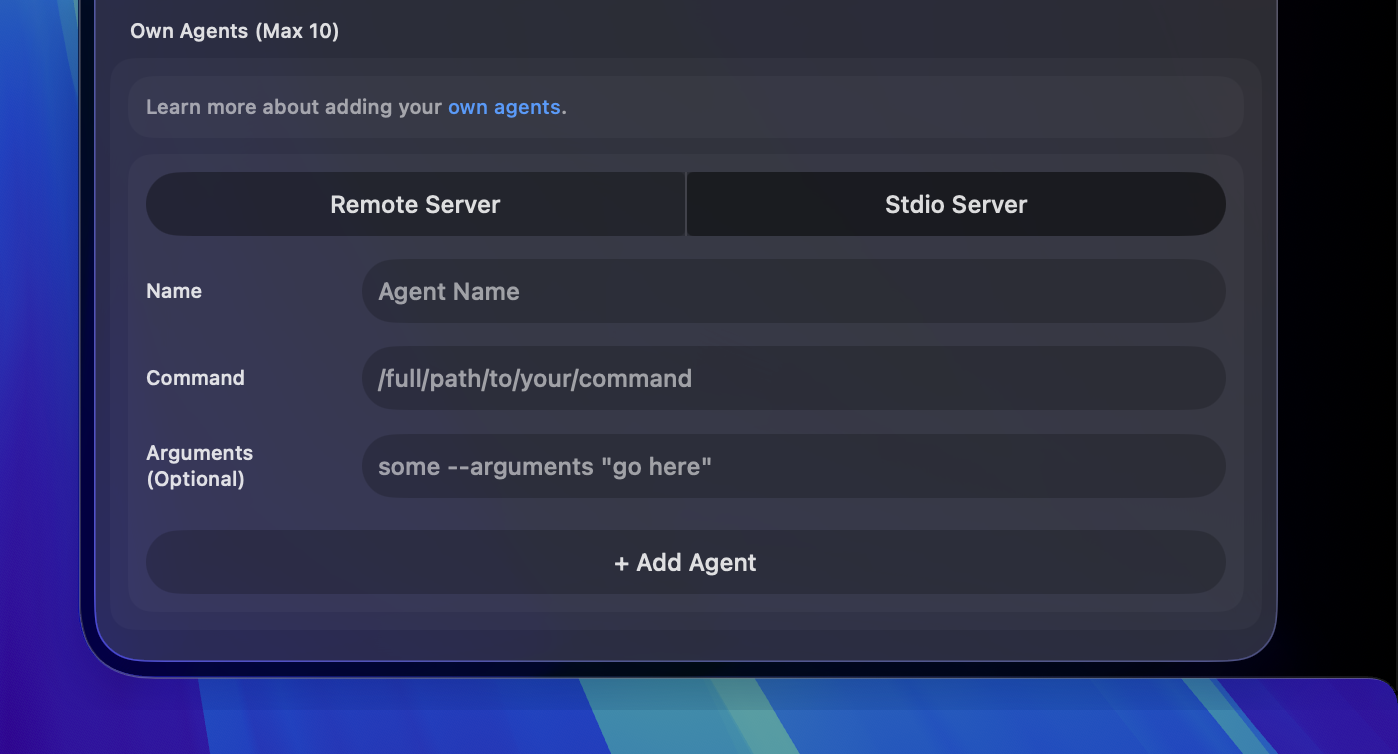Screen dimensions: 1398x754
Task: Select the Stdio Server tab
Action: point(954,204)
